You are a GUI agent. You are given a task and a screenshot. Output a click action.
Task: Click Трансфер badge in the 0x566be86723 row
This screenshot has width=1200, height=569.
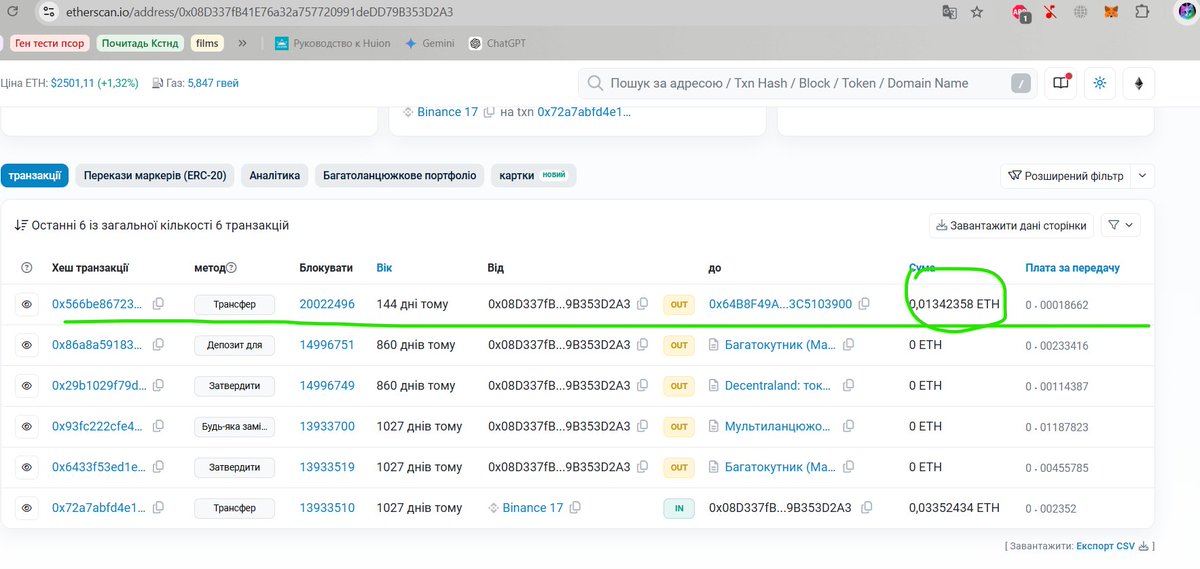click(234, 304)
